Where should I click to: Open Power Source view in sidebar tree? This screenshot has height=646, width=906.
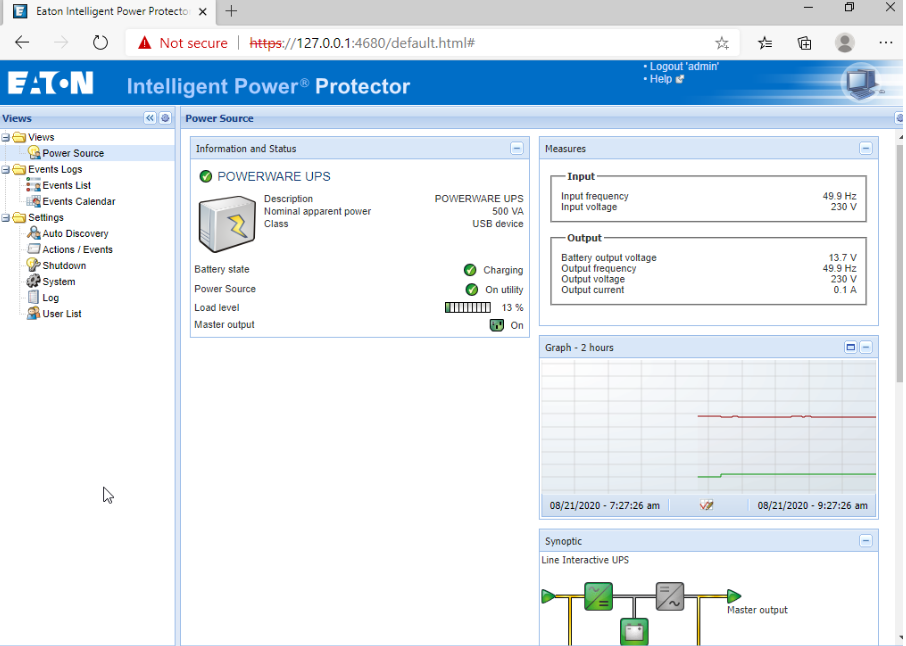pos(73,153)
